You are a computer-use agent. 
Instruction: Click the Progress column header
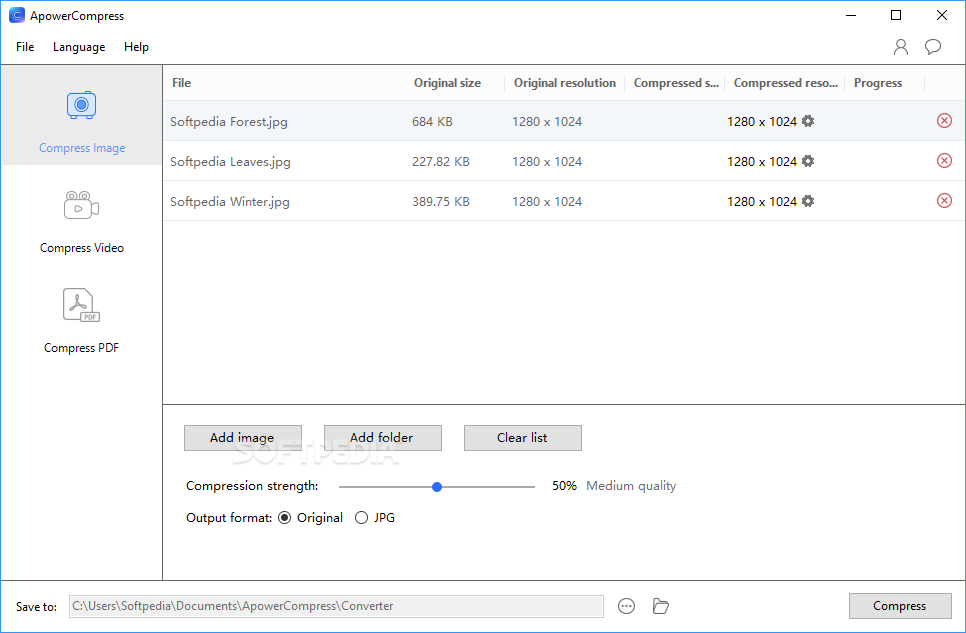(x=877, y=83)
